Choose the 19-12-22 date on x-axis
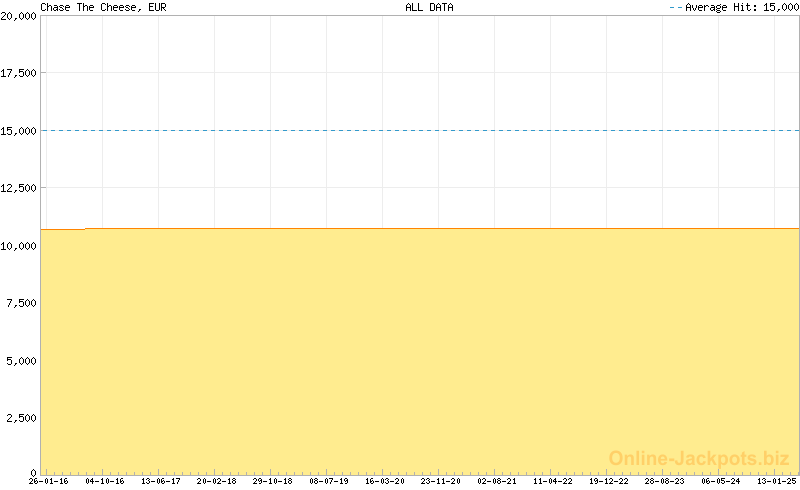The image size is (800, 490). click(x=609, y=481)
